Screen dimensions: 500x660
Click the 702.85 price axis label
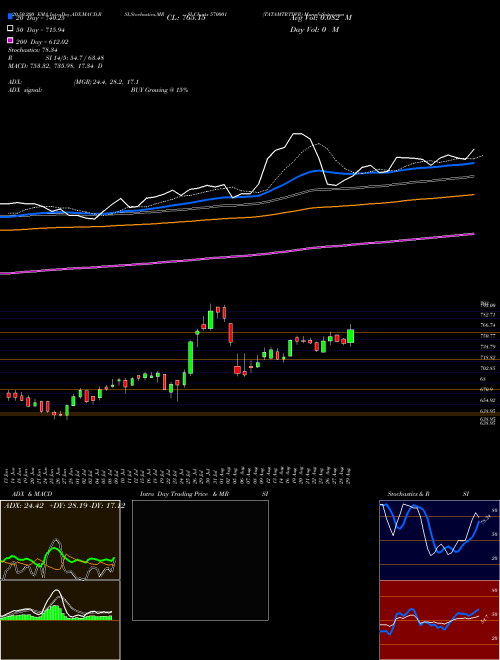[487, 368]
